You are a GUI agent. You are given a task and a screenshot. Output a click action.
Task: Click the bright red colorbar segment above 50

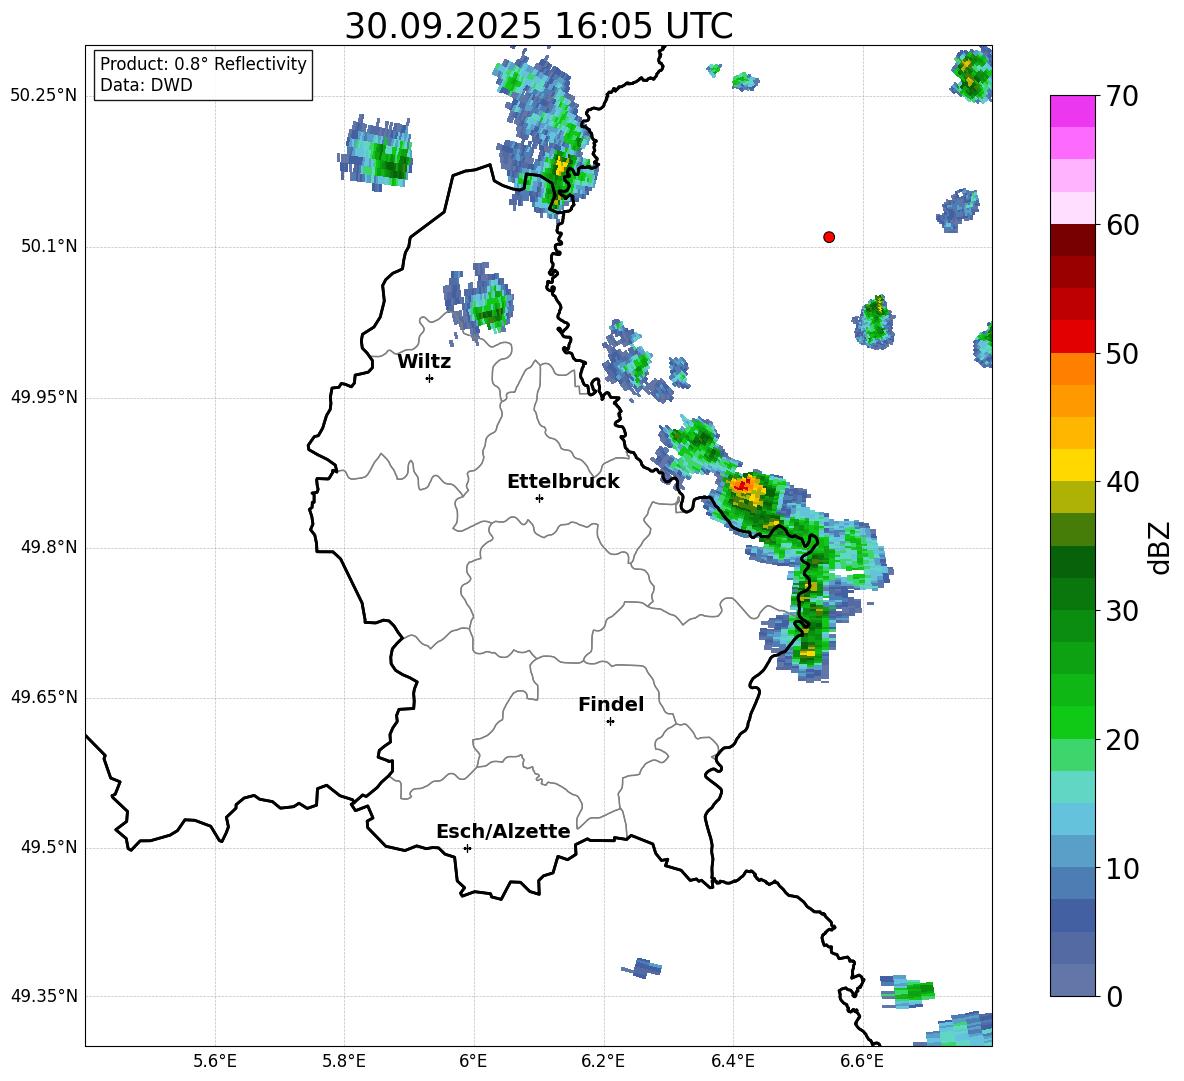[1072, 336]
